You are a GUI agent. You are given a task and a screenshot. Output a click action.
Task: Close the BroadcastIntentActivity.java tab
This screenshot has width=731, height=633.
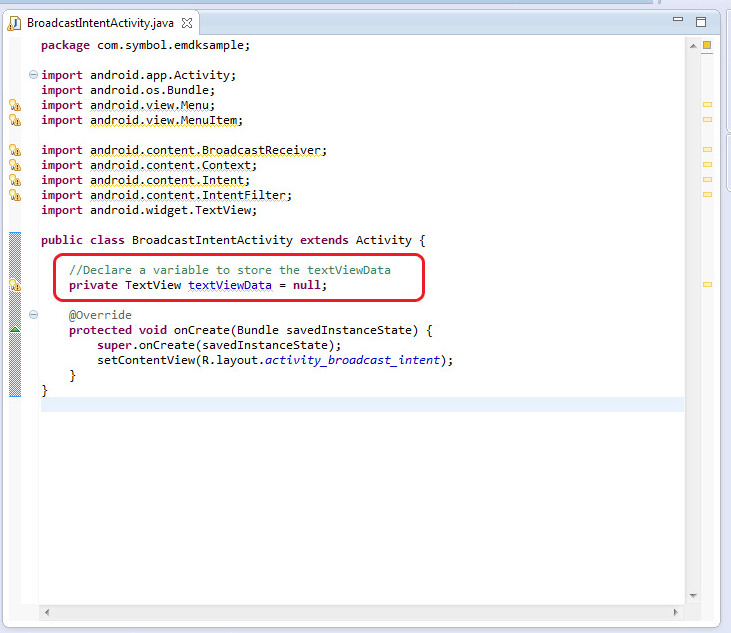(186, 22)
